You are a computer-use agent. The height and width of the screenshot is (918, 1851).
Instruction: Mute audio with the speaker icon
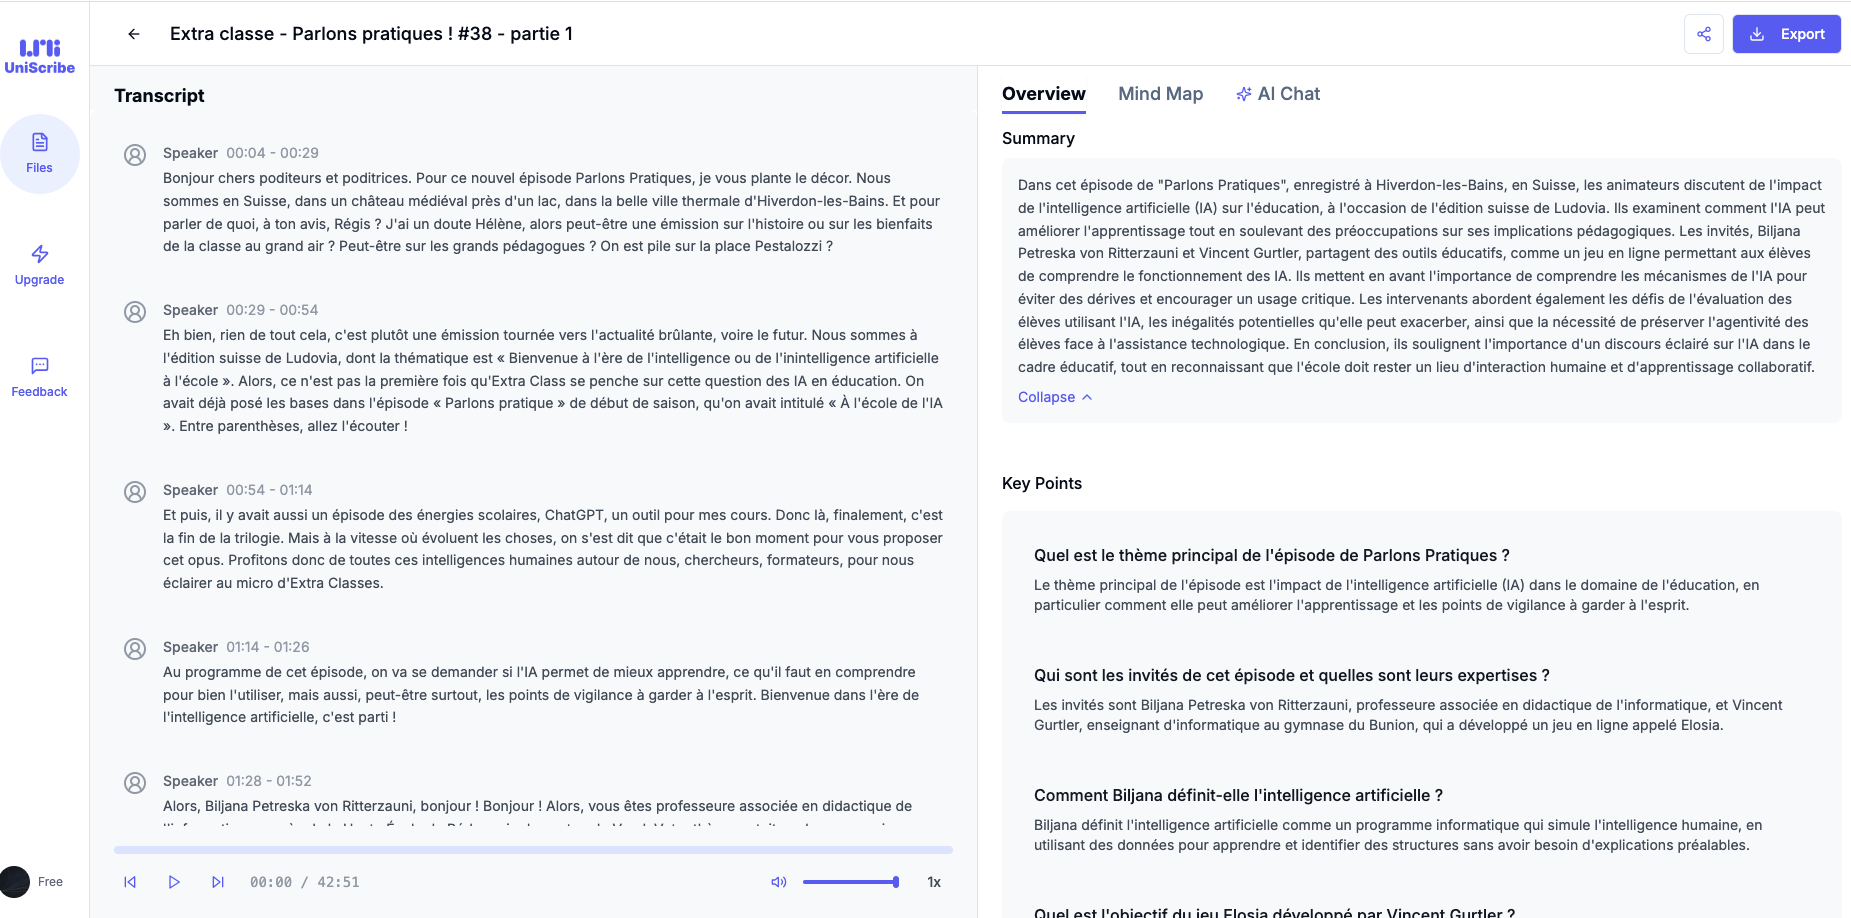(x=779, y=882)
